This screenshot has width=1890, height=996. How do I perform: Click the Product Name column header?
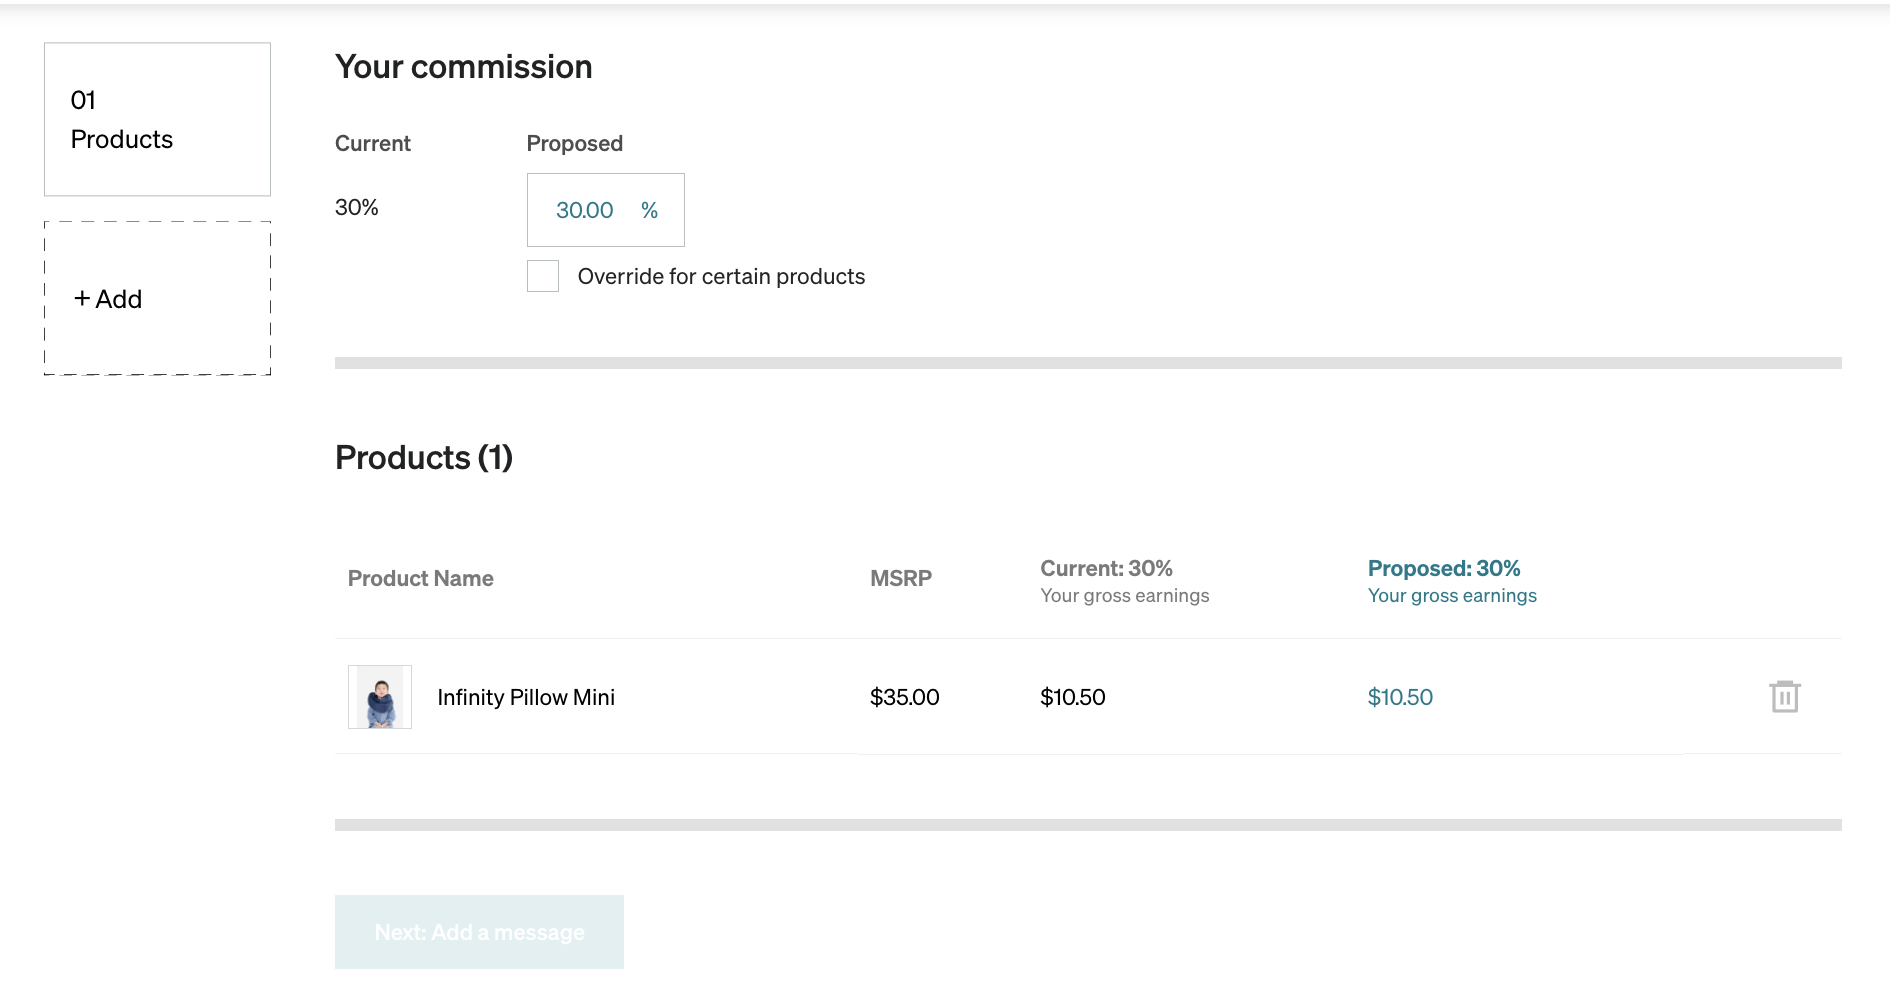pos(421,578)
